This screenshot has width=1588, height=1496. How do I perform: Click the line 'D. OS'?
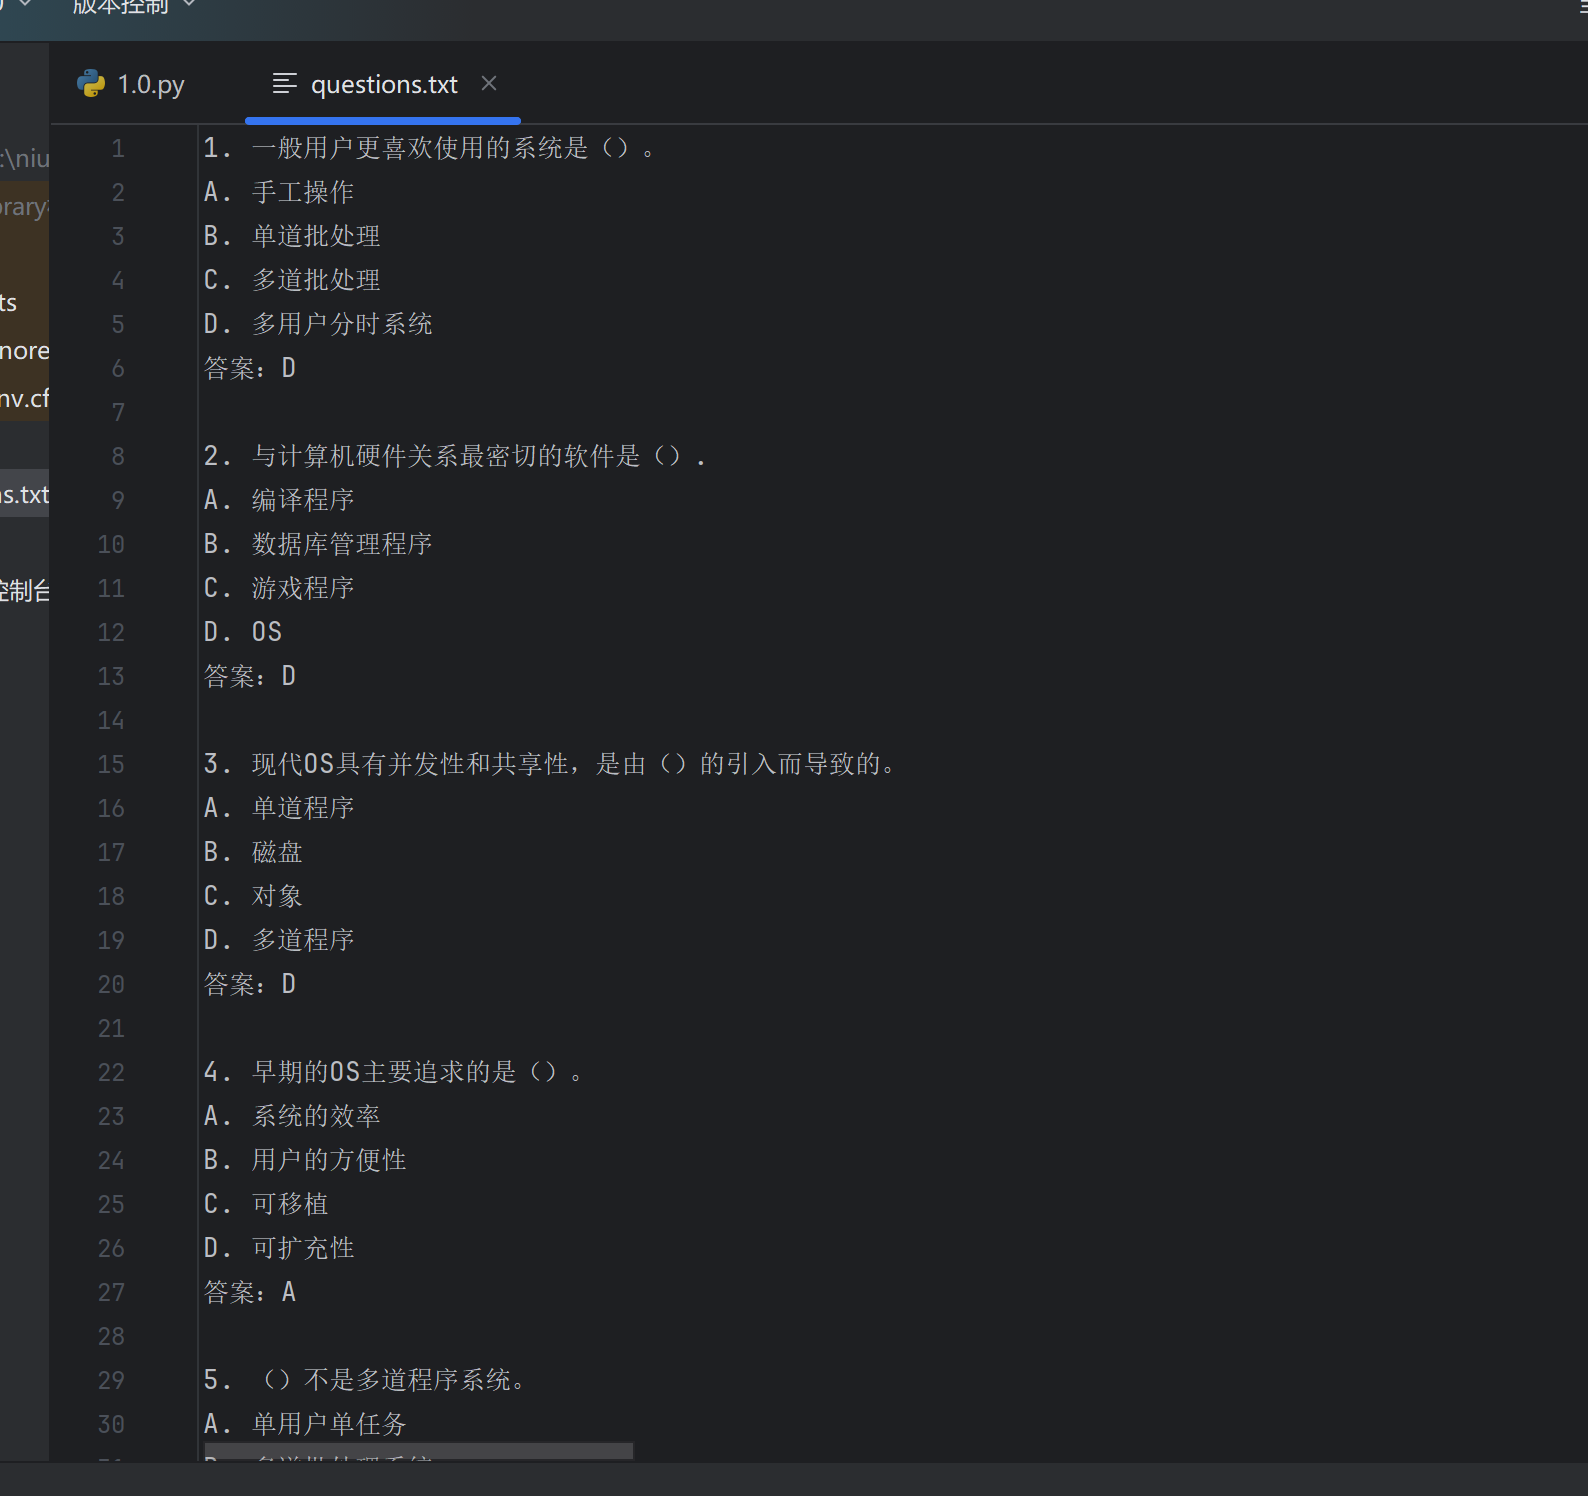[242, 632]
